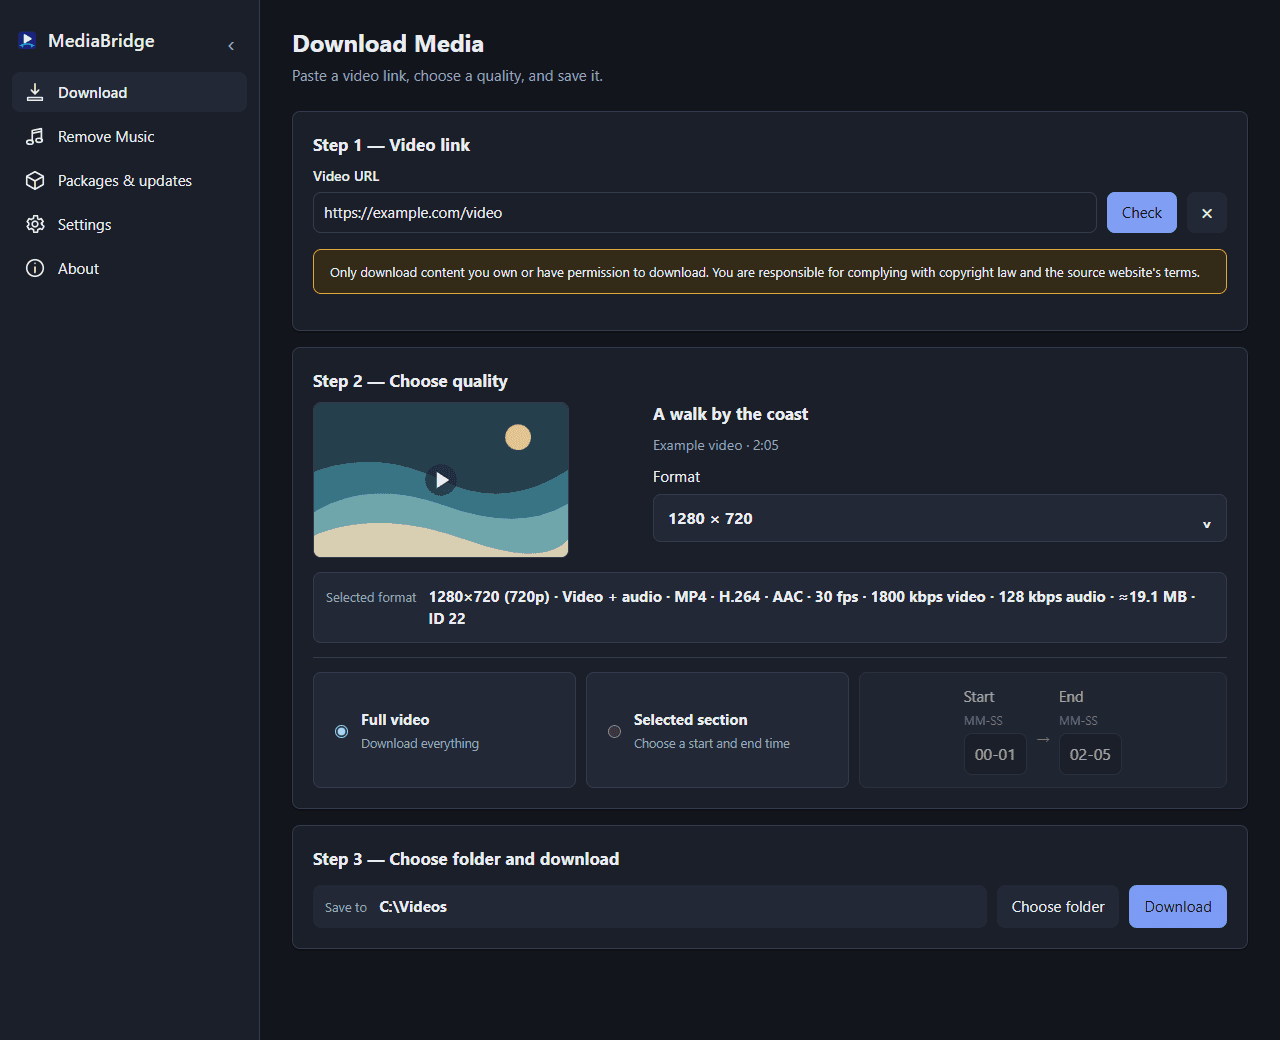1280x1040 pixels.
Task: Click the Packages & updates box icon
Action: (x=35, y=180)
